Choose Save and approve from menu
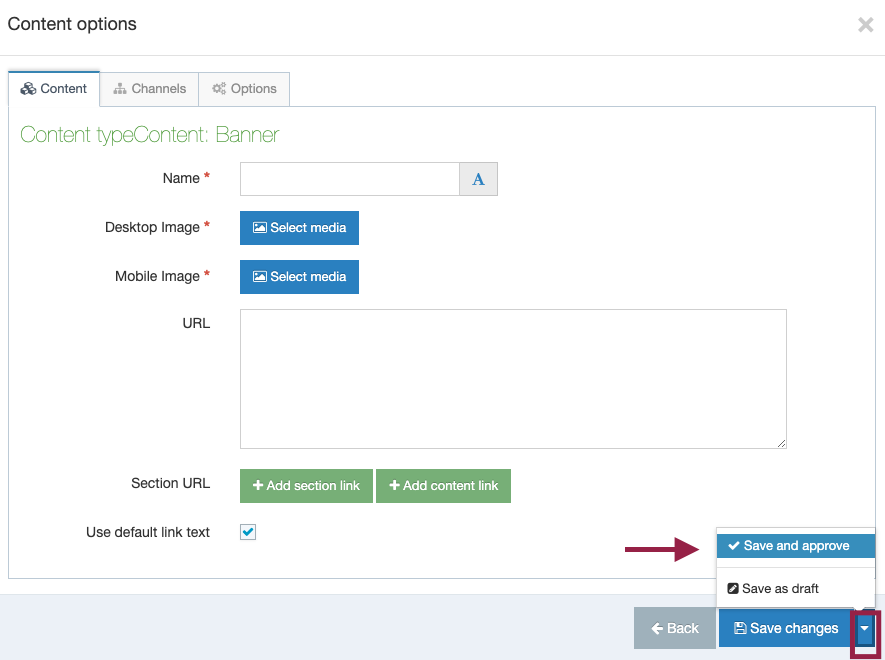Viewport: 885px width, 660px height. click(x=795, y=546)
